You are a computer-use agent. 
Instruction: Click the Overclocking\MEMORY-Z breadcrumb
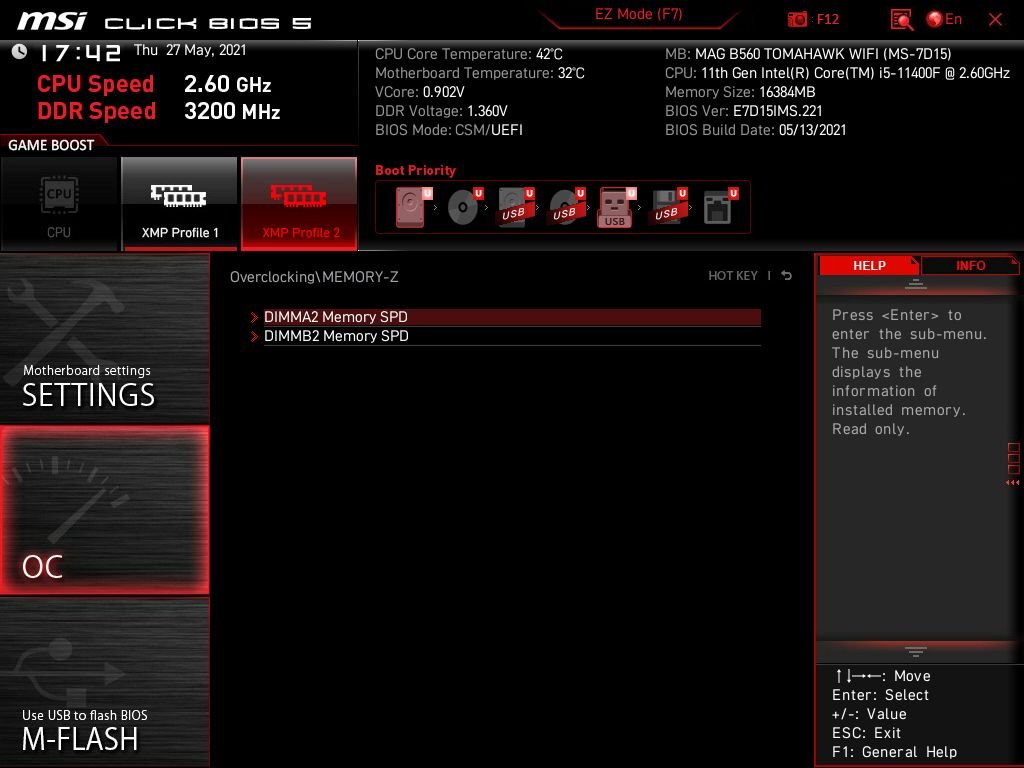click(x=313, y=277)
